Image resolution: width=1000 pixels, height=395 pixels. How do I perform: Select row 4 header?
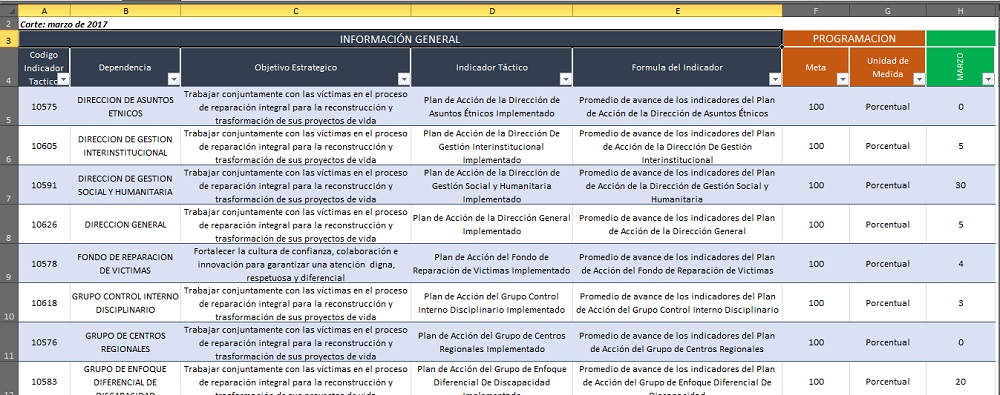tap(9, 67)
